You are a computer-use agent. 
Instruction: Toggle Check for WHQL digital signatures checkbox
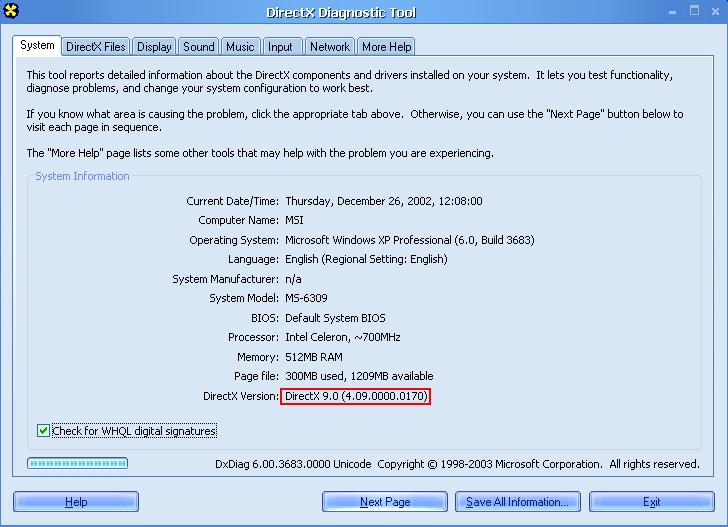coord(43,431)
